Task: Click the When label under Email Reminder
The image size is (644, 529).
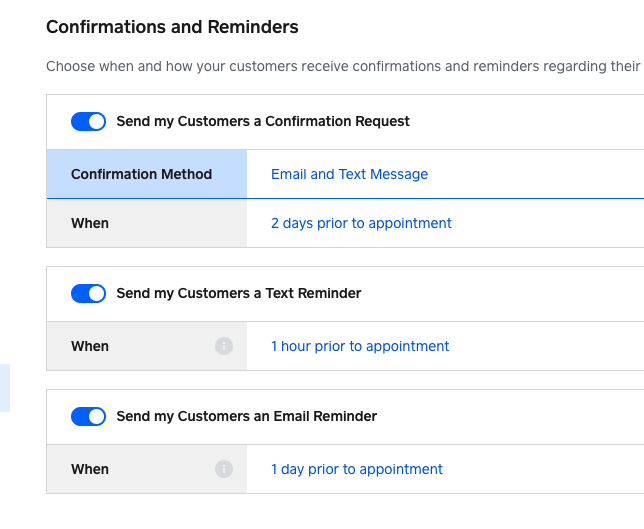Action: tap(90, 469)
